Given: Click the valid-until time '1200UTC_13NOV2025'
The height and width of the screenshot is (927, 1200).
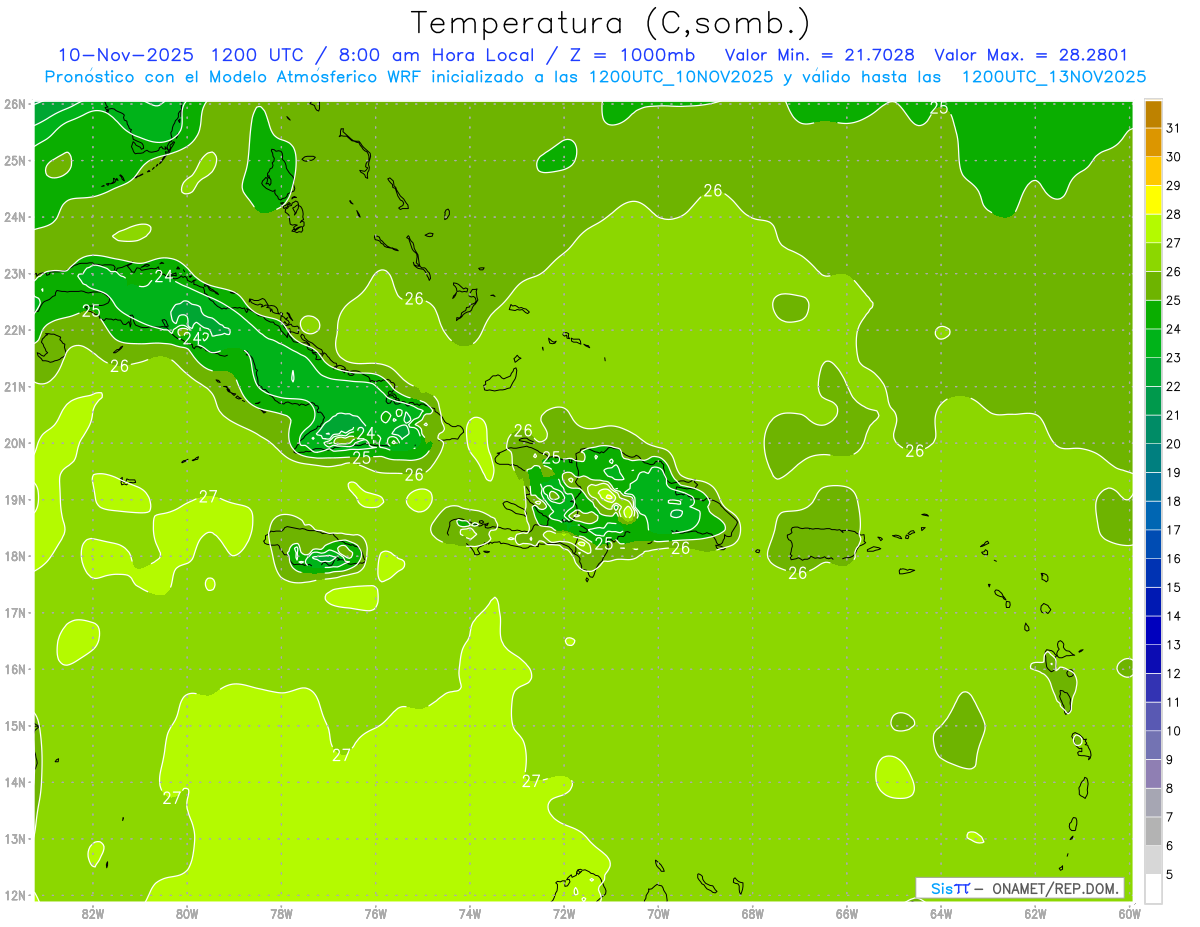Looking at the screenshot, I should 1053,76.
